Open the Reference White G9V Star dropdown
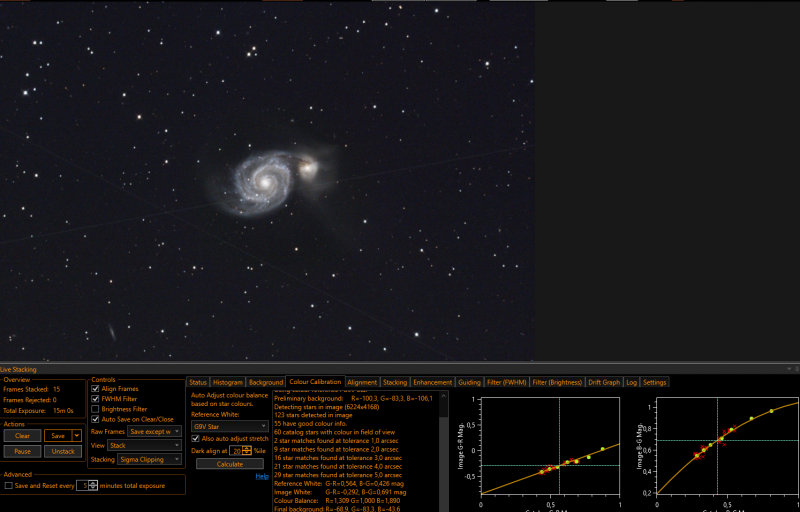The image size is (800, 512). (x=230, y=426)
